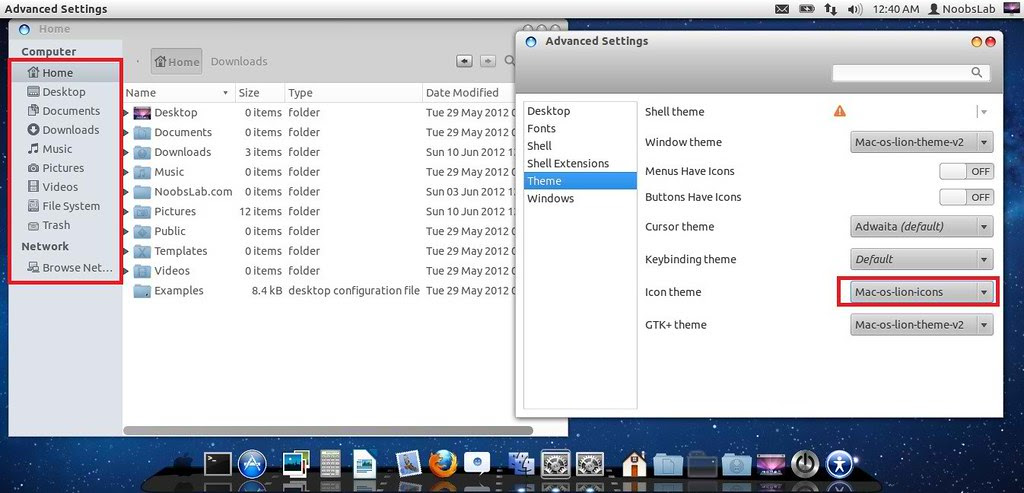1024x493 pixels.
Task: Open the Accessibility icon in the dock
Action: coord(839,464)
